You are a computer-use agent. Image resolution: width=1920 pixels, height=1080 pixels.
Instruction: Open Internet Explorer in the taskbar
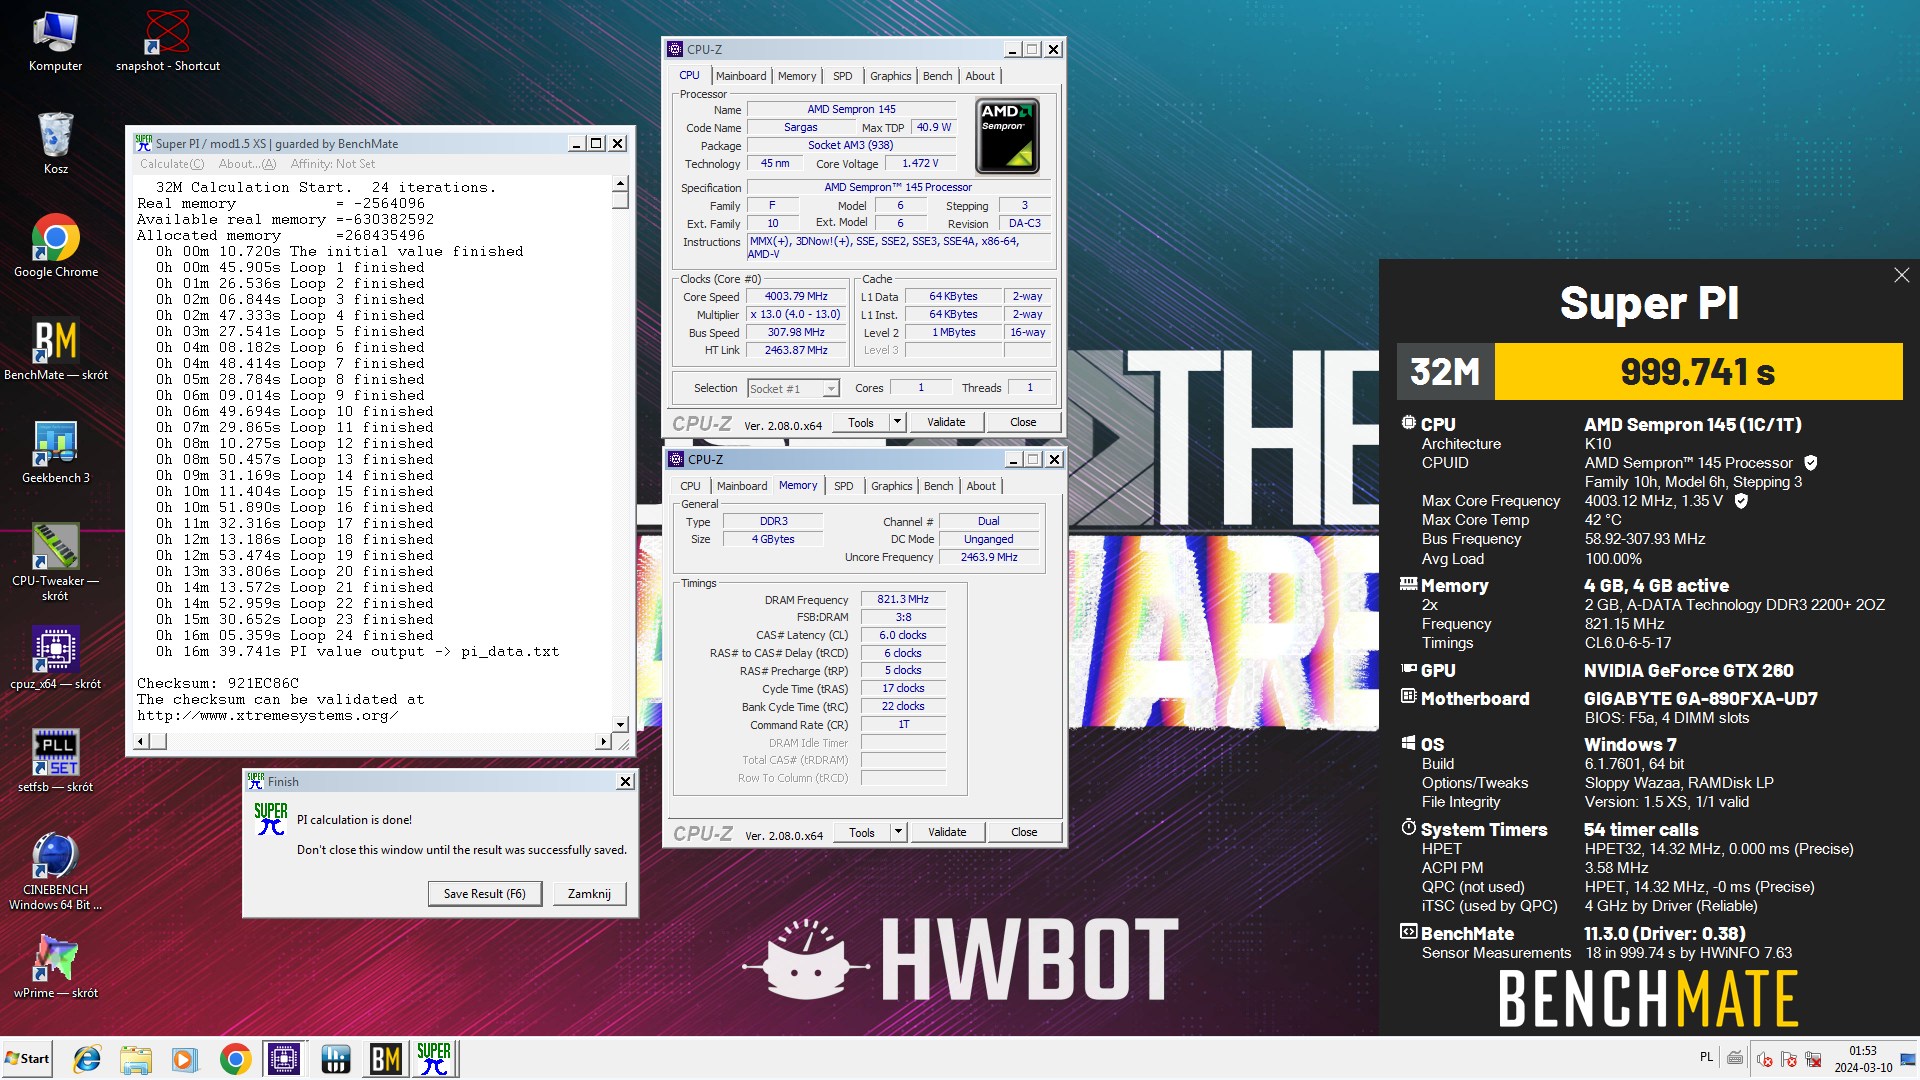87,1059
